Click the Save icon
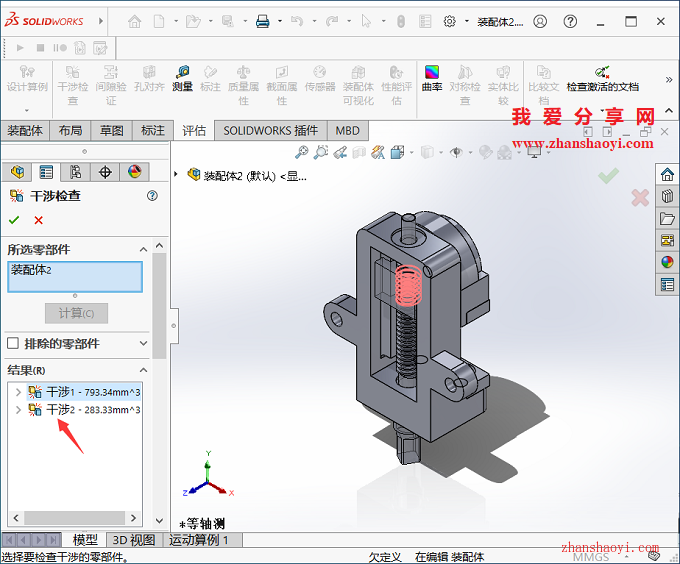This screenshot has height=564, width=680. tap(228, 21)
